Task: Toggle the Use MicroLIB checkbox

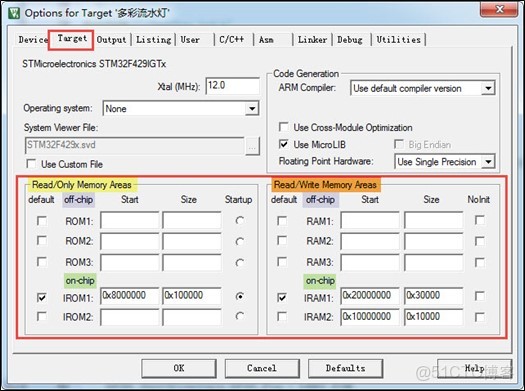Action: 283,144
